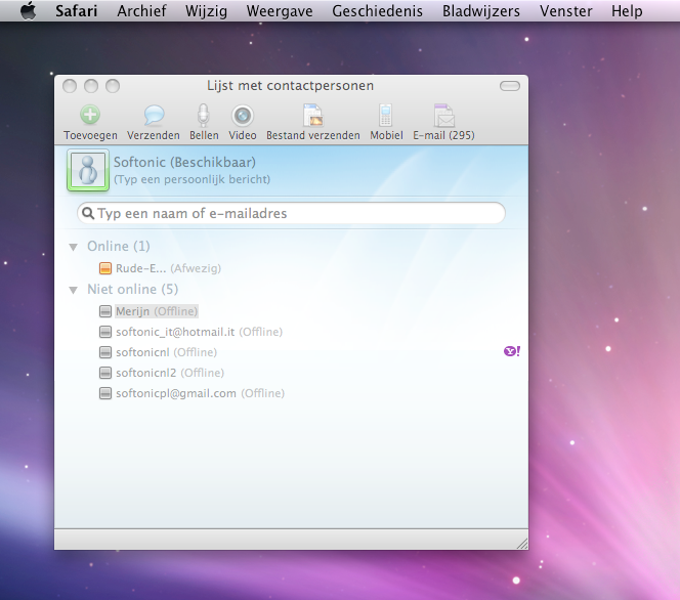Click the Yahoo icon beside softonicnl
The image size is (680, 600).
pos(512,351)
